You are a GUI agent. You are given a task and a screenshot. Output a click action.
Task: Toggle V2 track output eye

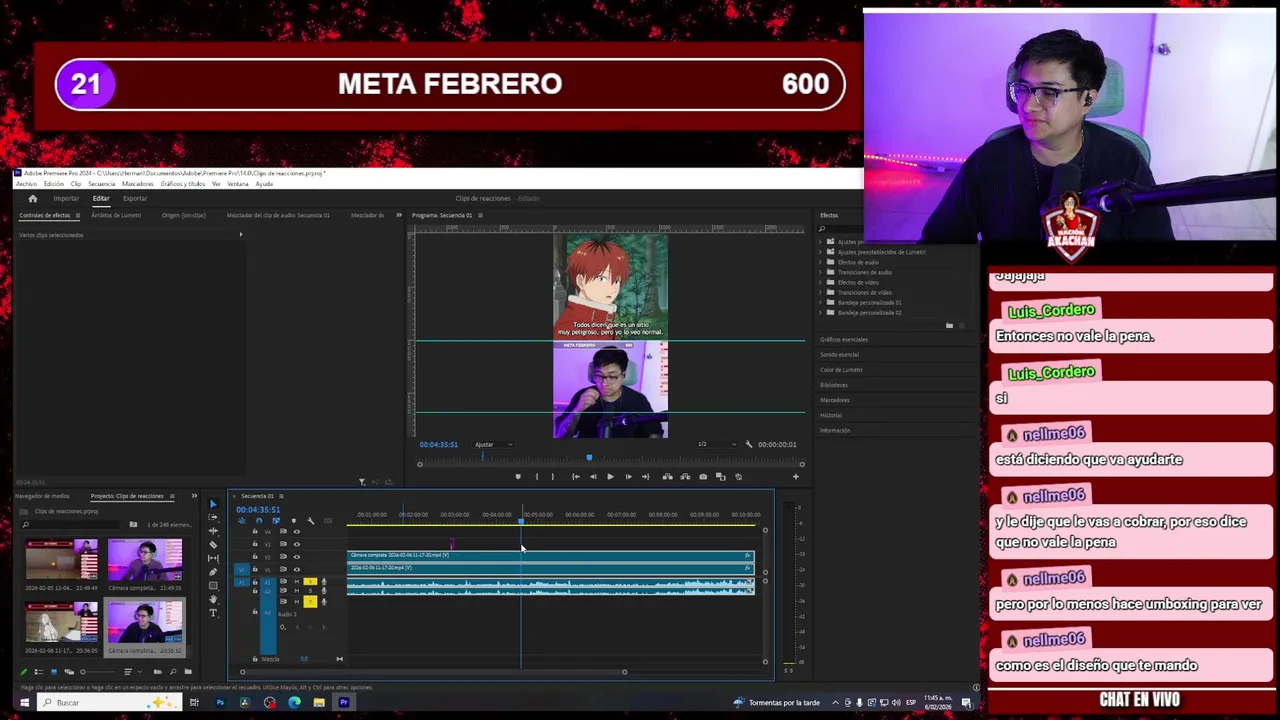(x=297, y=557)
